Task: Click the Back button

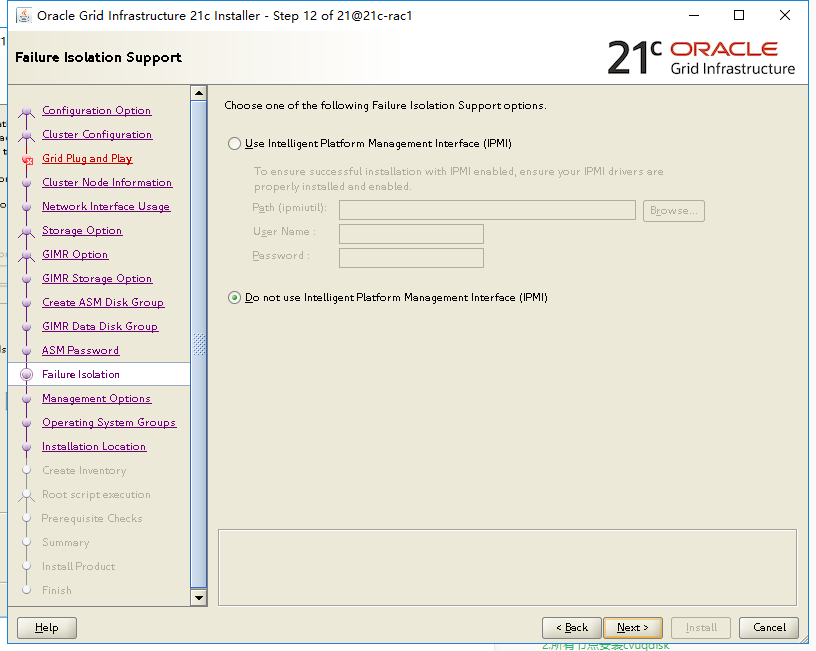Action: click(571, 628)
